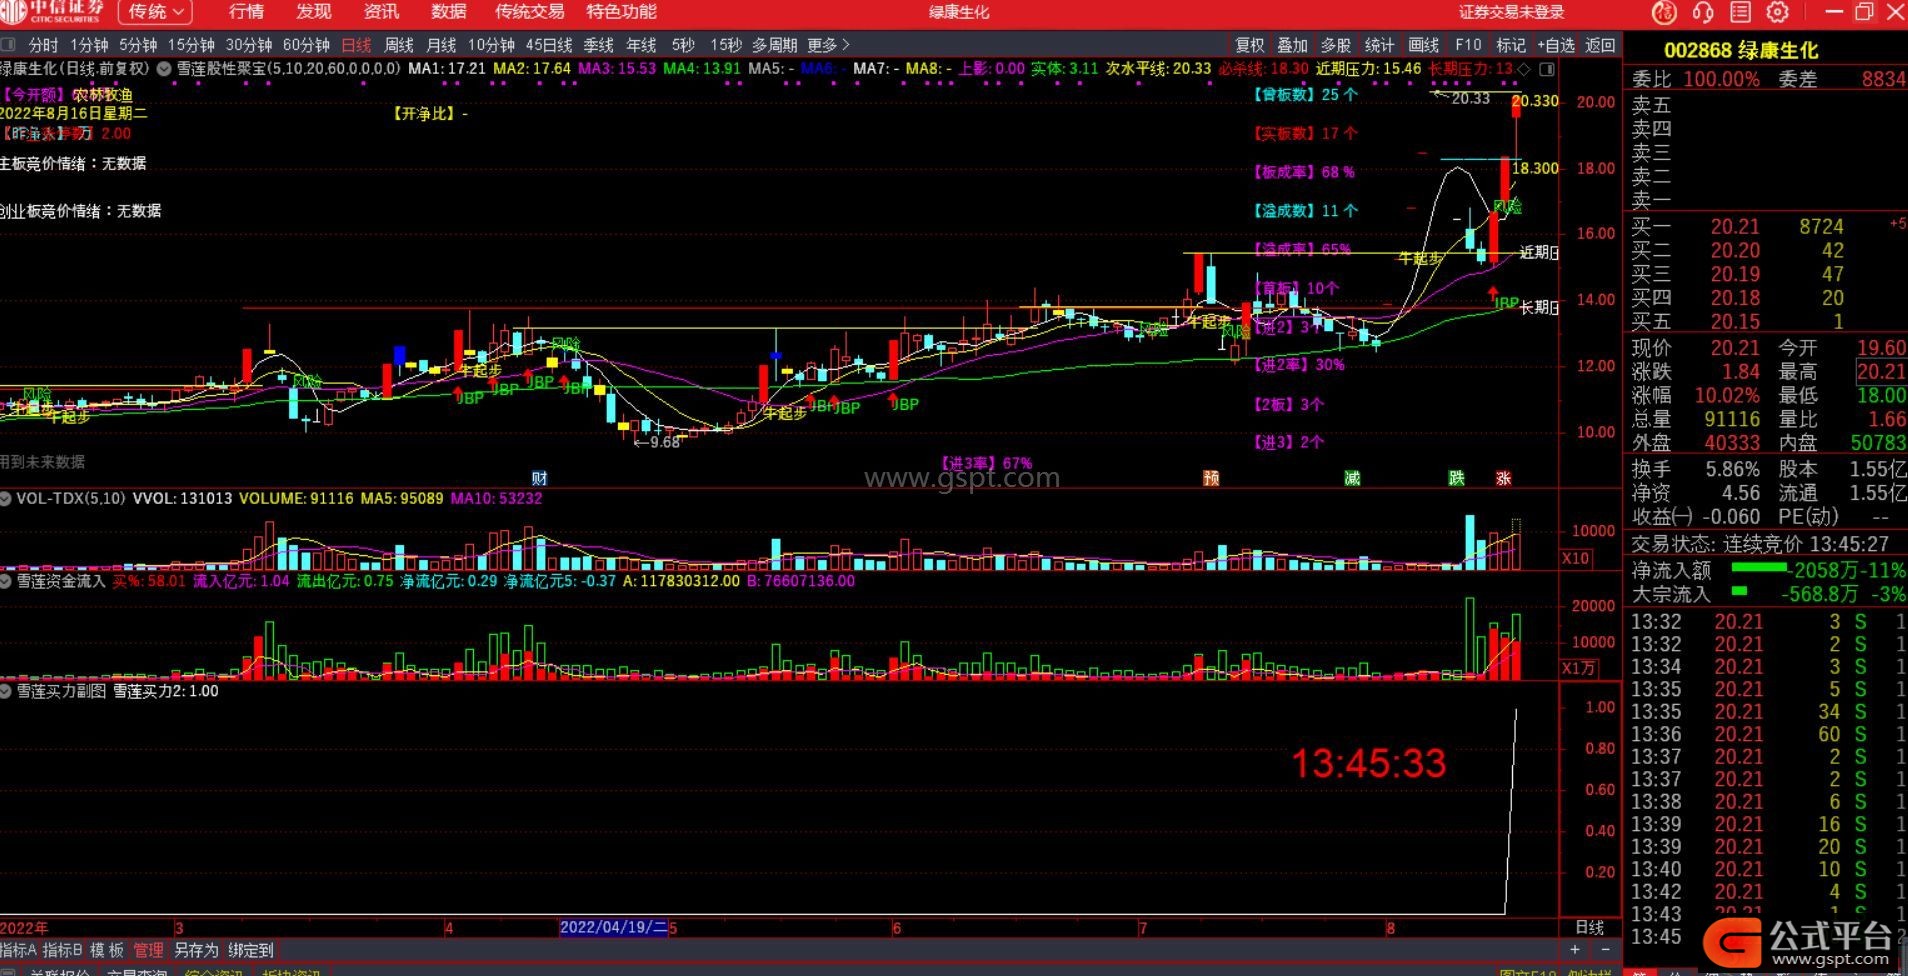This screenshot has height=976, width=1908.
Task: Open the 模板 template tab
Action: pyautogui.click(x=107, y=950)
